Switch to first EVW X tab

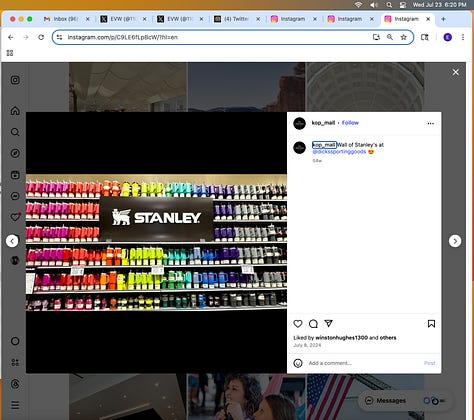click(124, 19)
